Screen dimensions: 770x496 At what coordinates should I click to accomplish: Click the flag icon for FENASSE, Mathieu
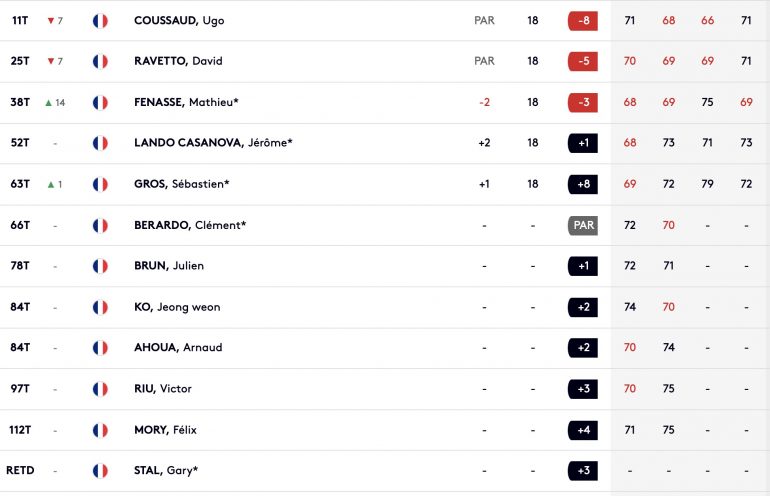point(100,103)
